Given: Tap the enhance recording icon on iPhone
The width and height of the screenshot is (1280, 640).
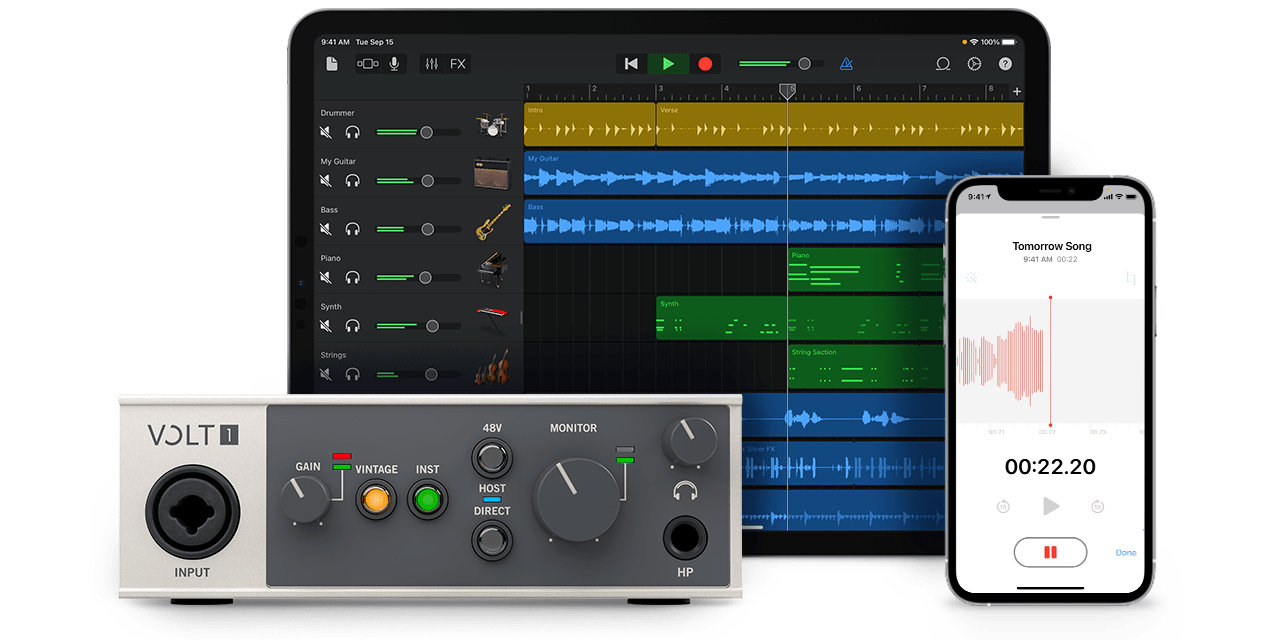Looking at the screenshot, I should tap(971, 279).
